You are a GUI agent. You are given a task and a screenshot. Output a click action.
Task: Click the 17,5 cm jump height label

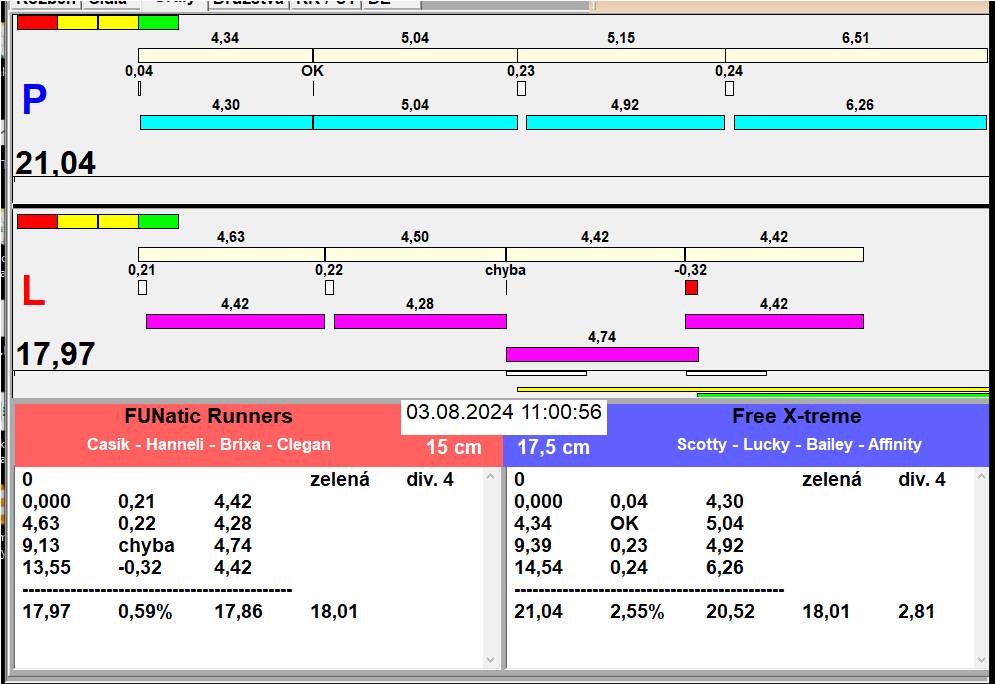(x=553, y=447)
